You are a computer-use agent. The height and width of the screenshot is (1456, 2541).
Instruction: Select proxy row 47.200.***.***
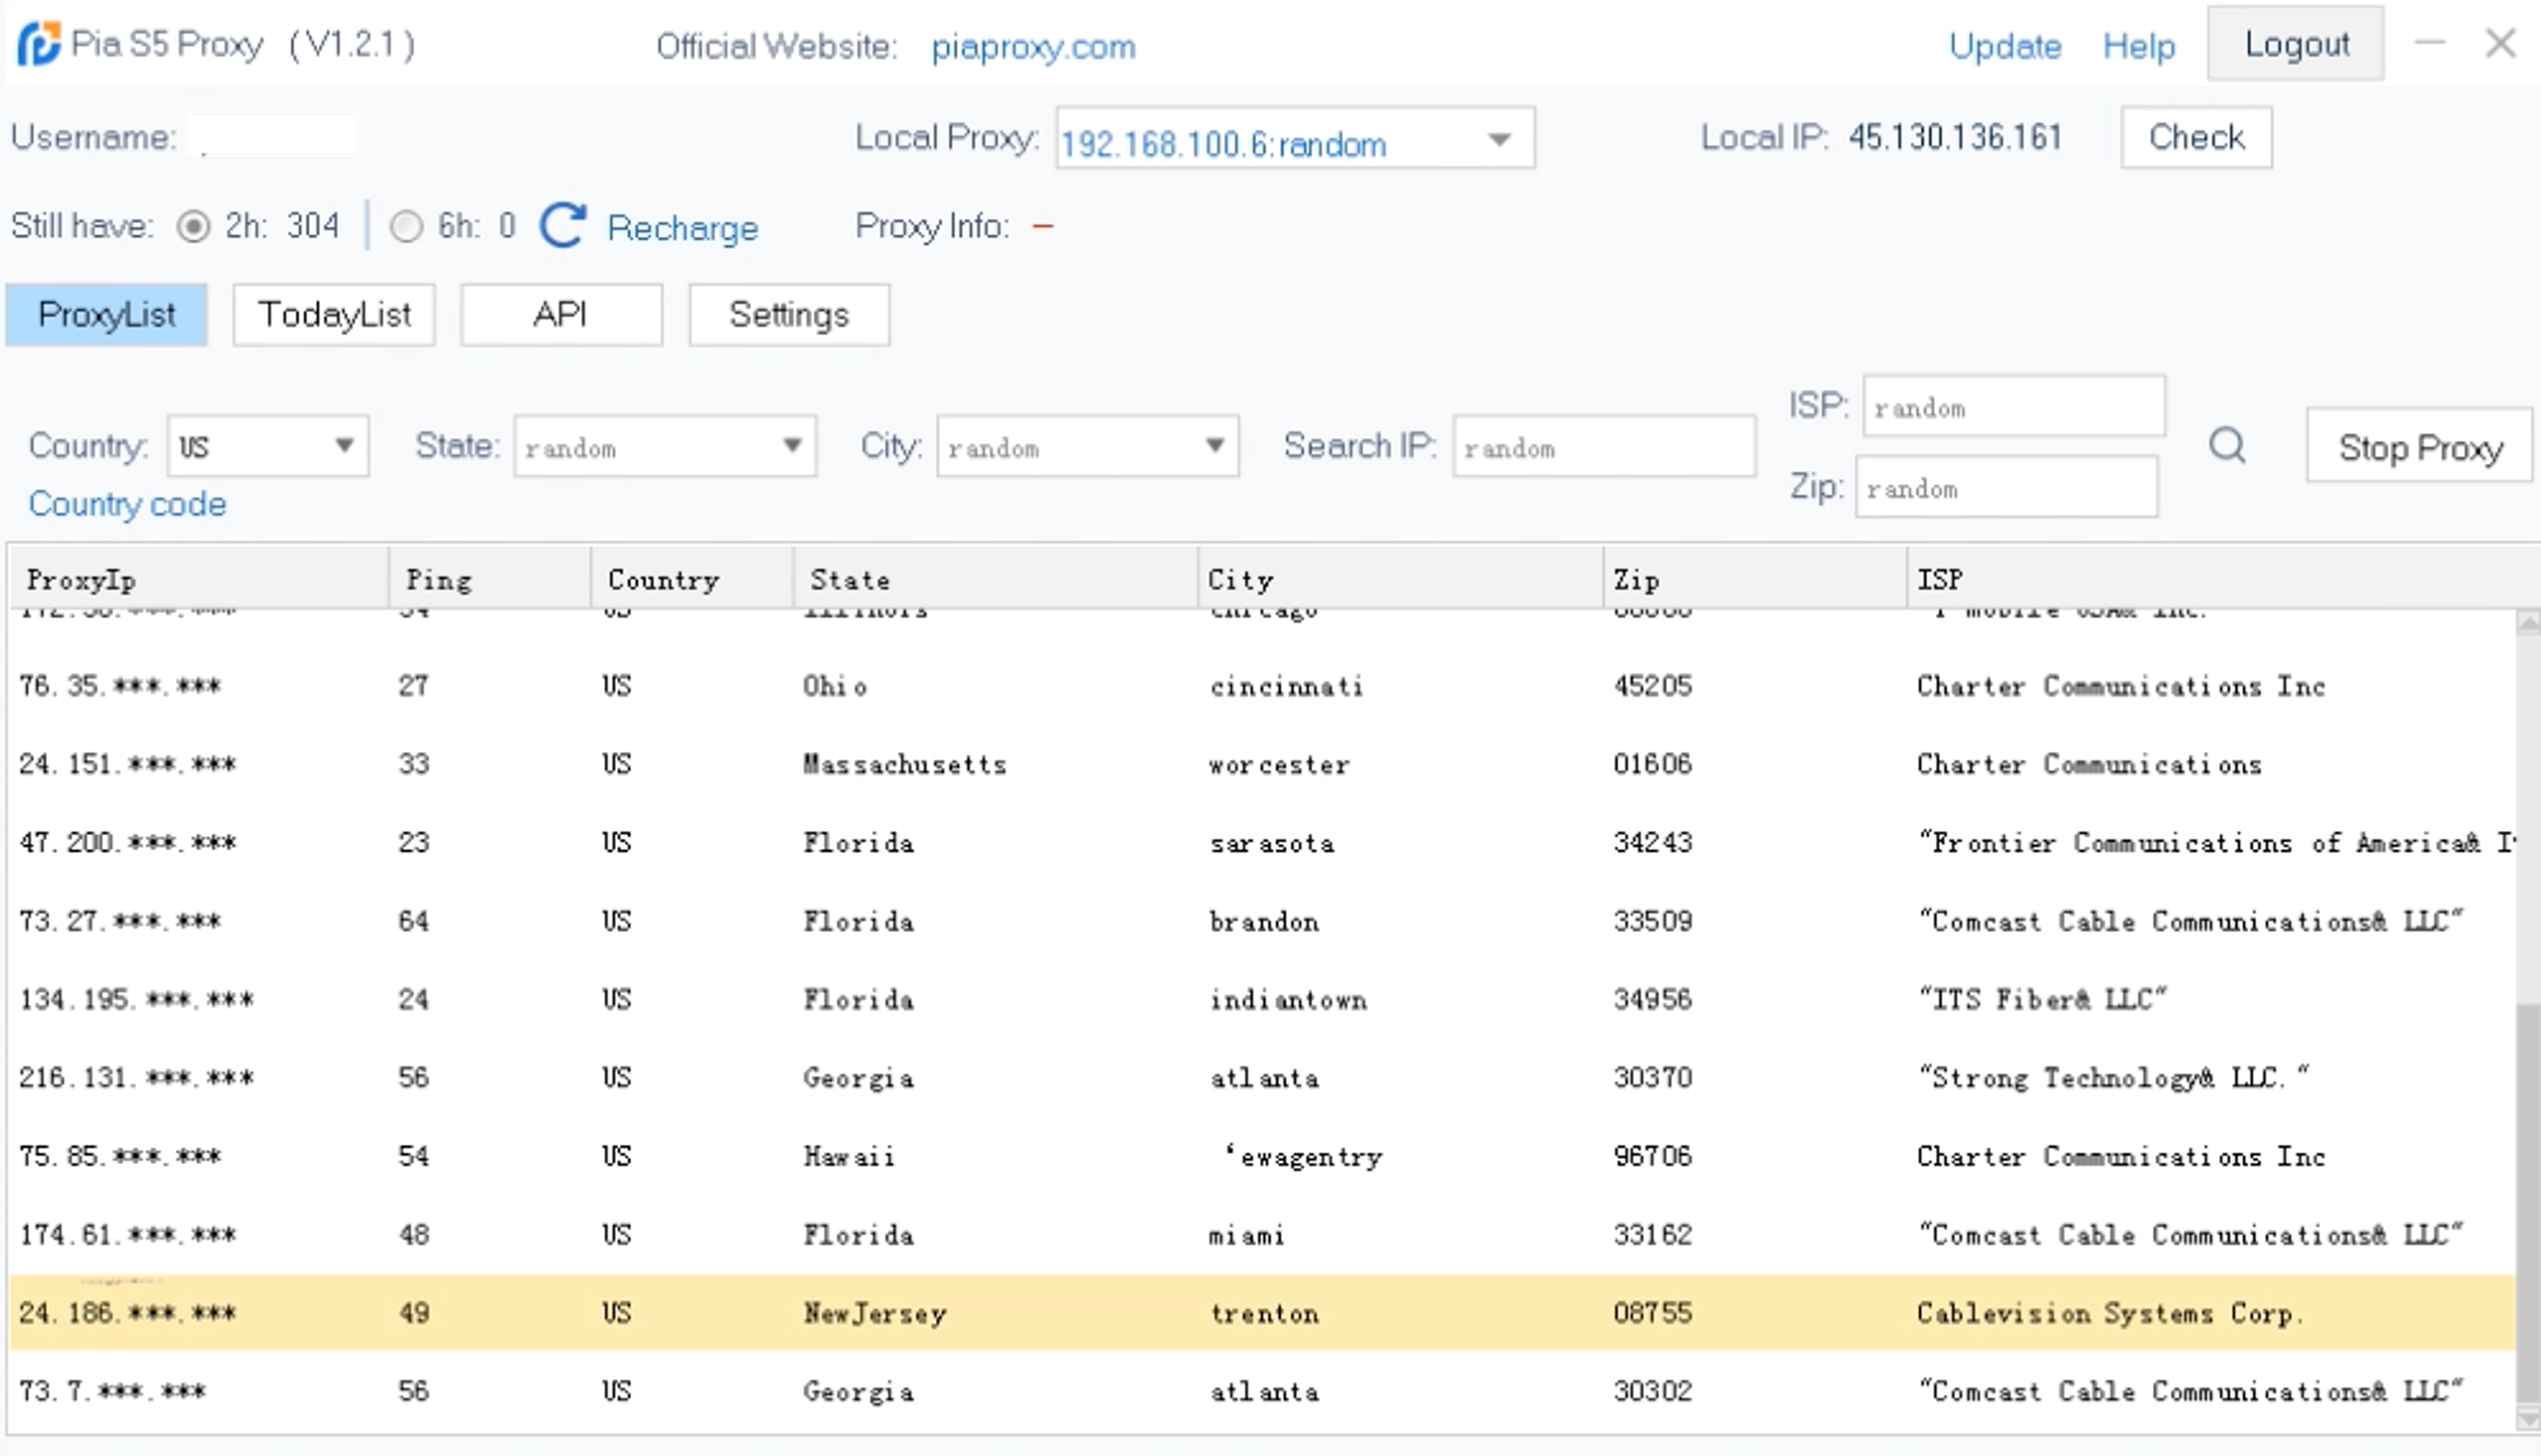[1262, 843]
